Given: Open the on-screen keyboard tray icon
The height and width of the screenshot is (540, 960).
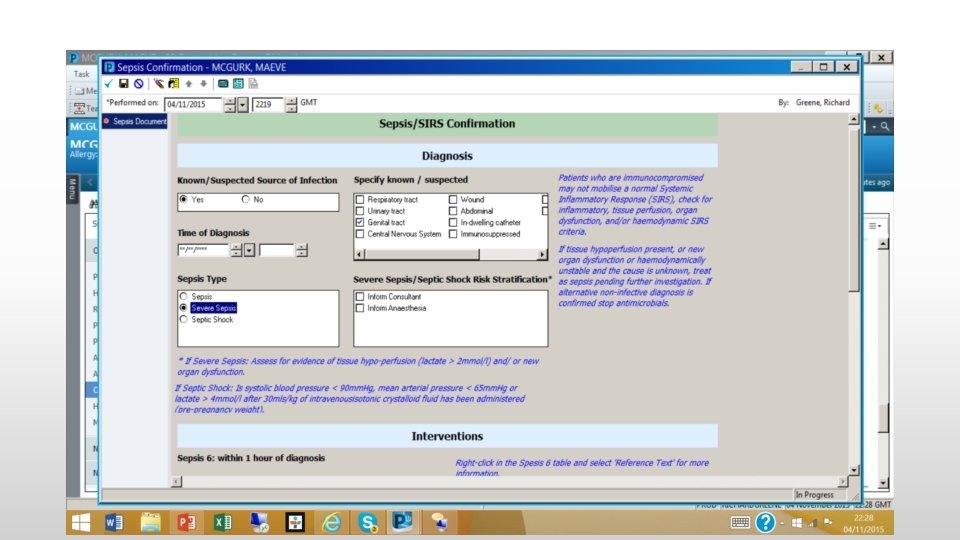Looking at the screenshot, I should 740,522.
